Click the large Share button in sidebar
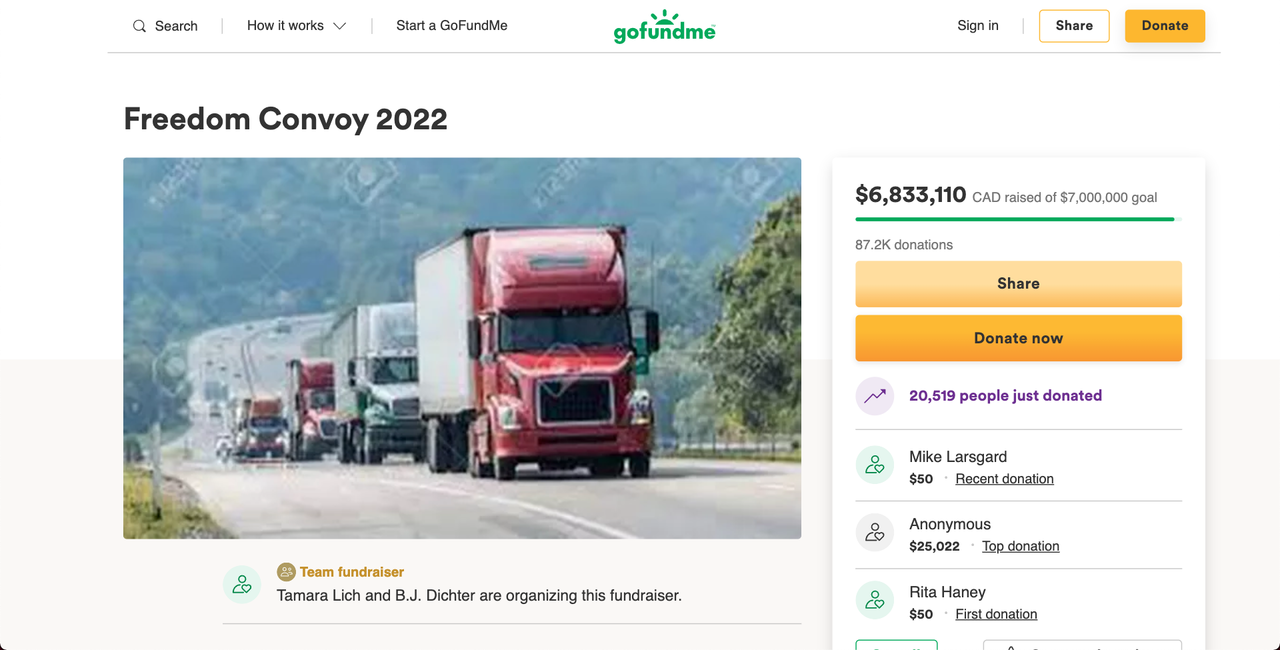Viewport: 1280px width, 650px height. pyautogui.click(x=1018, y=284)
